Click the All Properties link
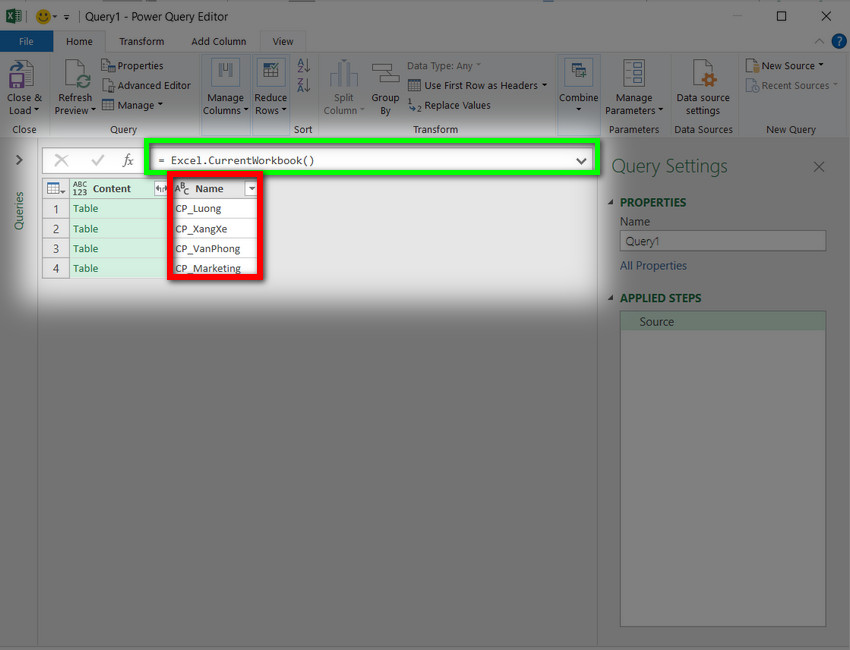Screen dimensions: 850x650 [653, 266]
